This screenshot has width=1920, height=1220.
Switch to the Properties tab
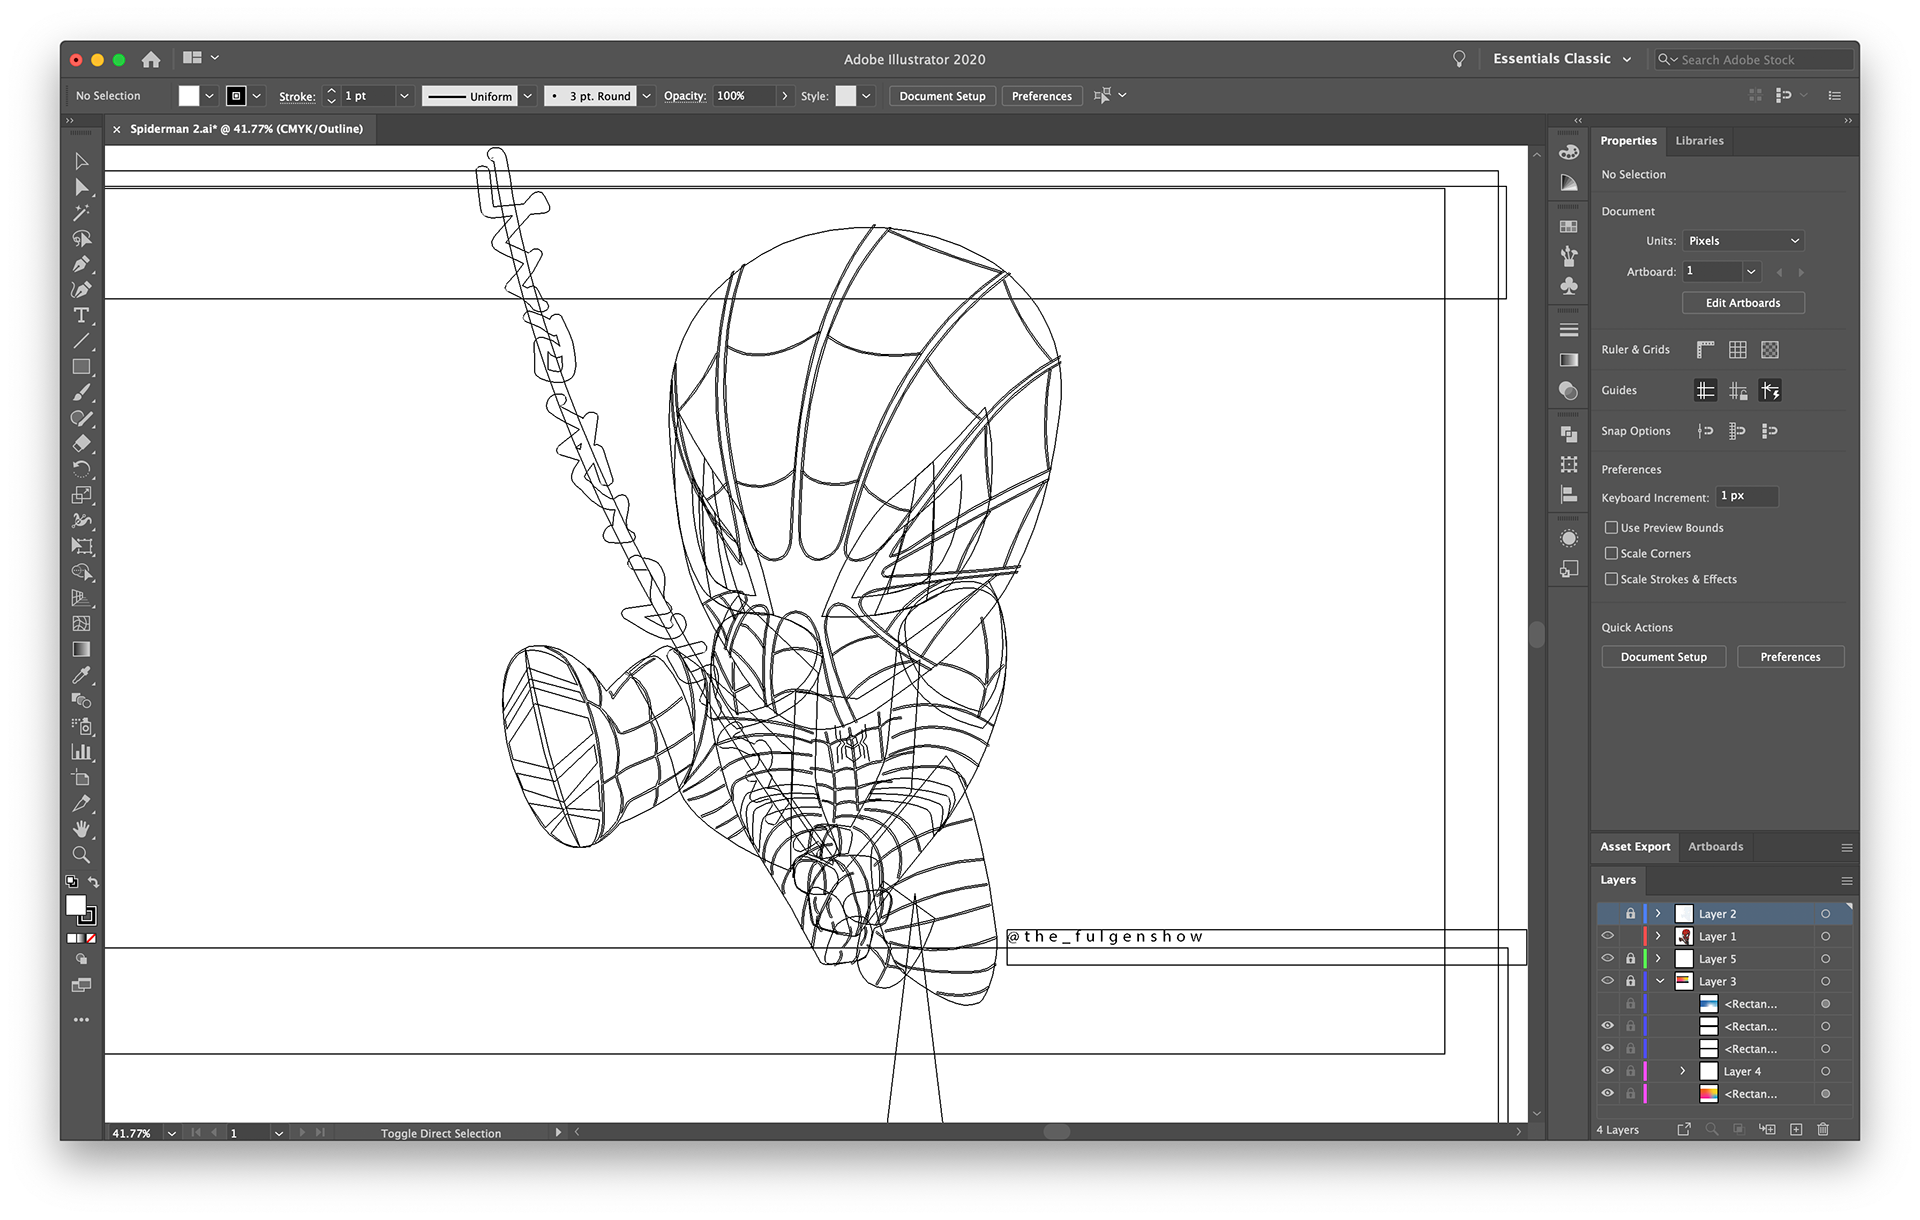(1628, 141)
